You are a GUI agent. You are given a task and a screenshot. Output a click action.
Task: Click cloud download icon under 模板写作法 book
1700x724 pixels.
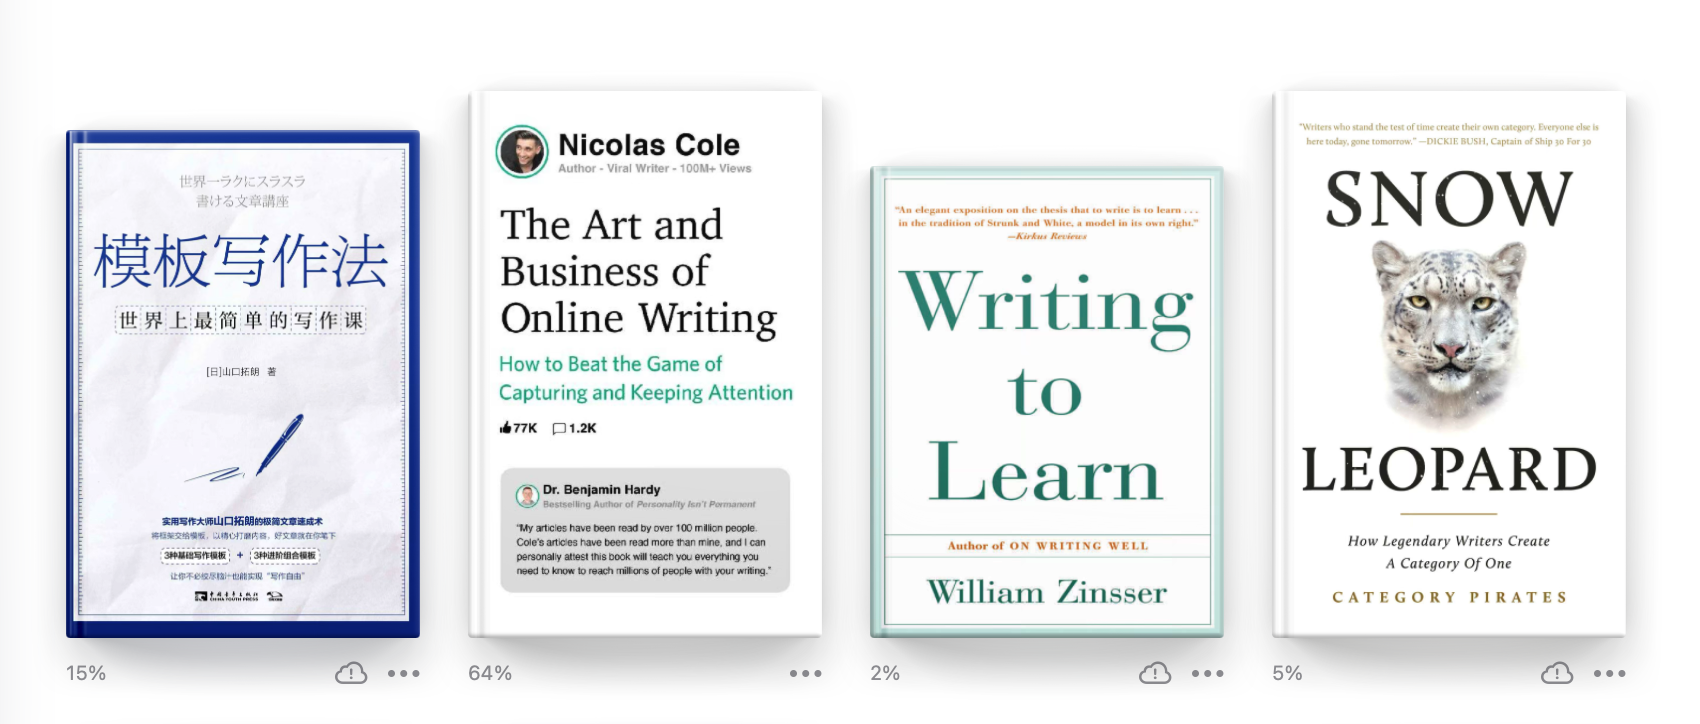coord(351,673)
